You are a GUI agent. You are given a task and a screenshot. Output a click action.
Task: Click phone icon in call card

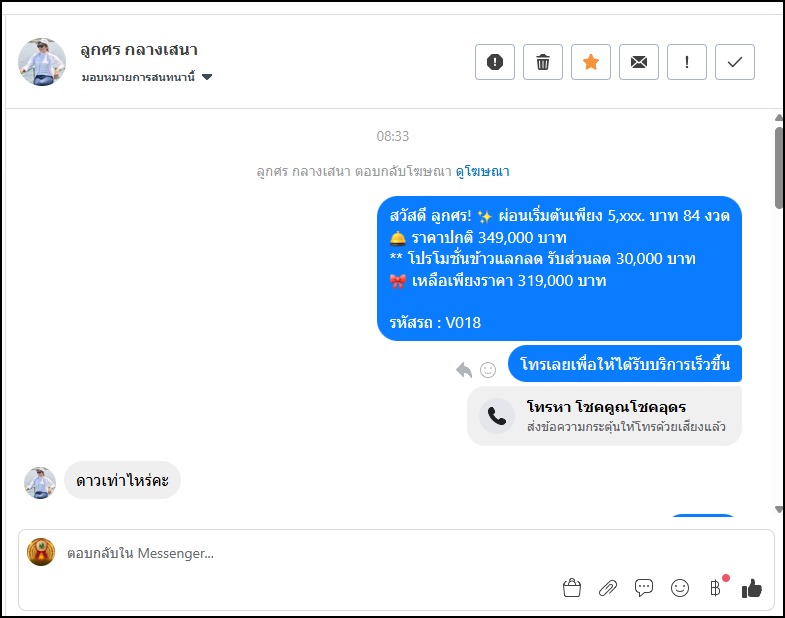pos(497,416)
